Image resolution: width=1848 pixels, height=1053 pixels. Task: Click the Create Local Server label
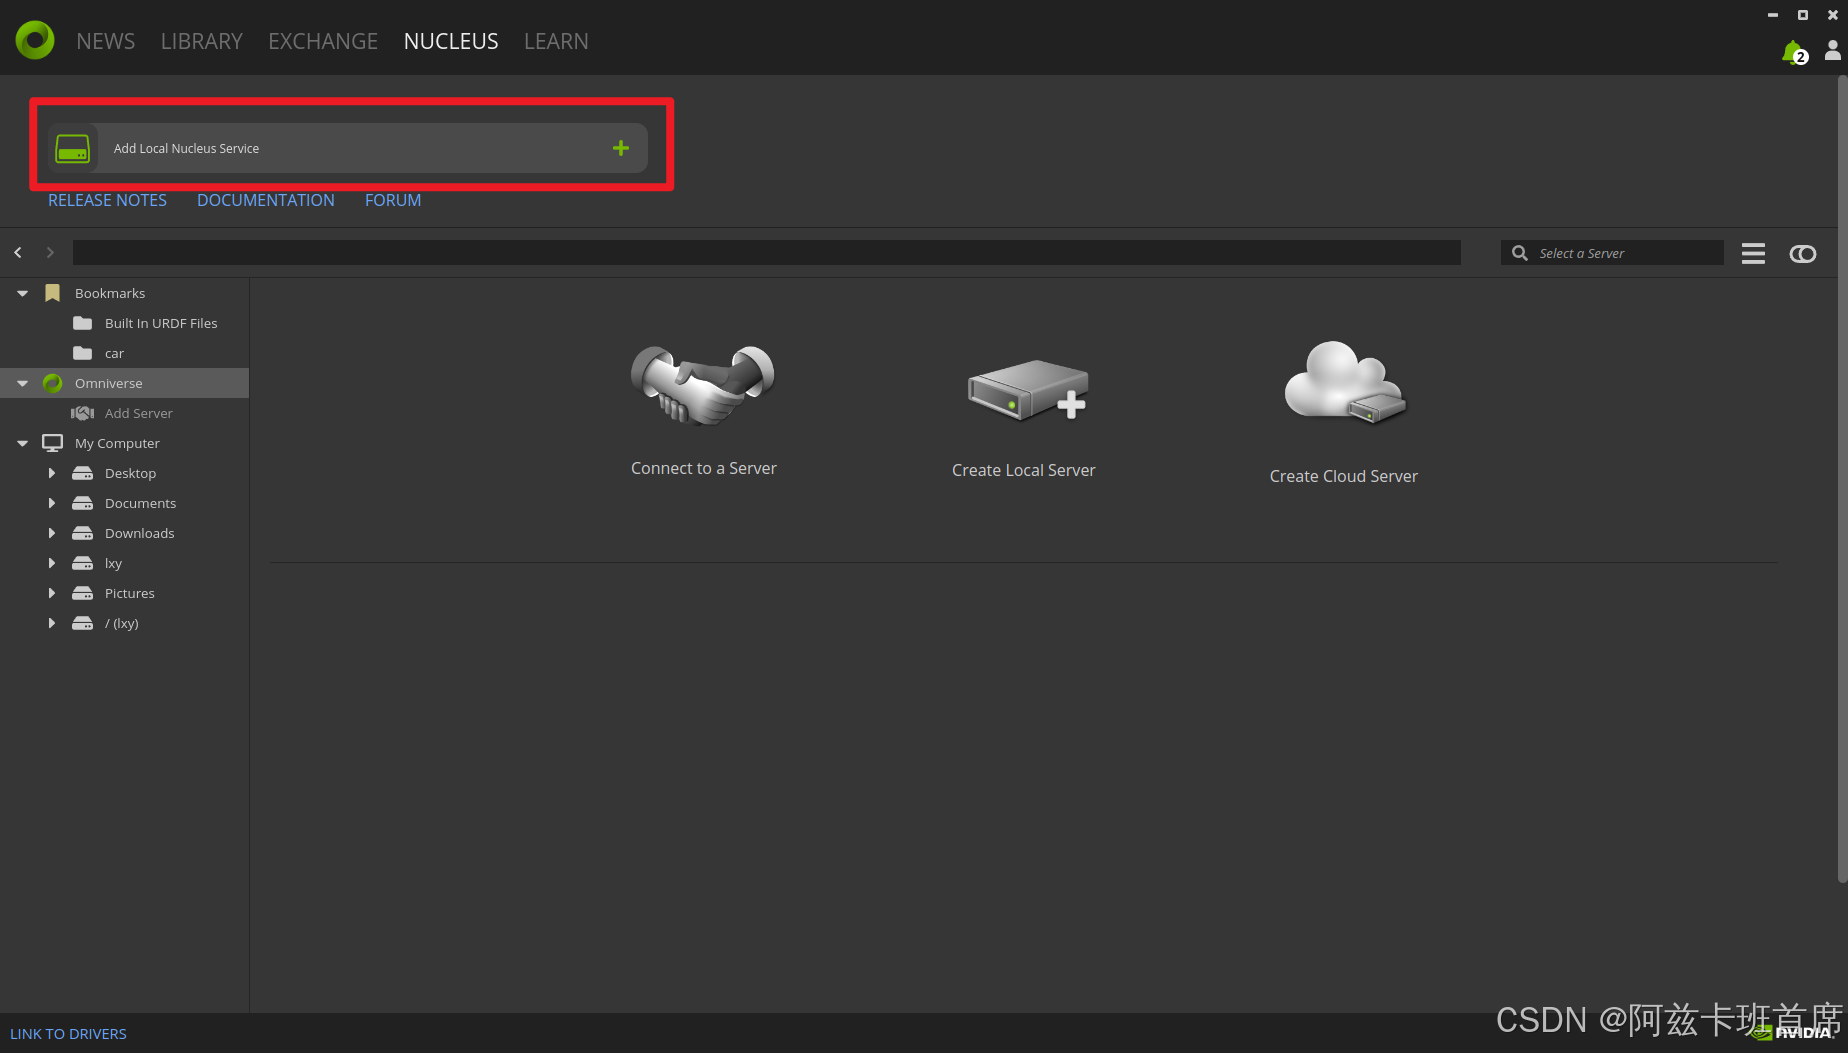tap(1024, 470)
